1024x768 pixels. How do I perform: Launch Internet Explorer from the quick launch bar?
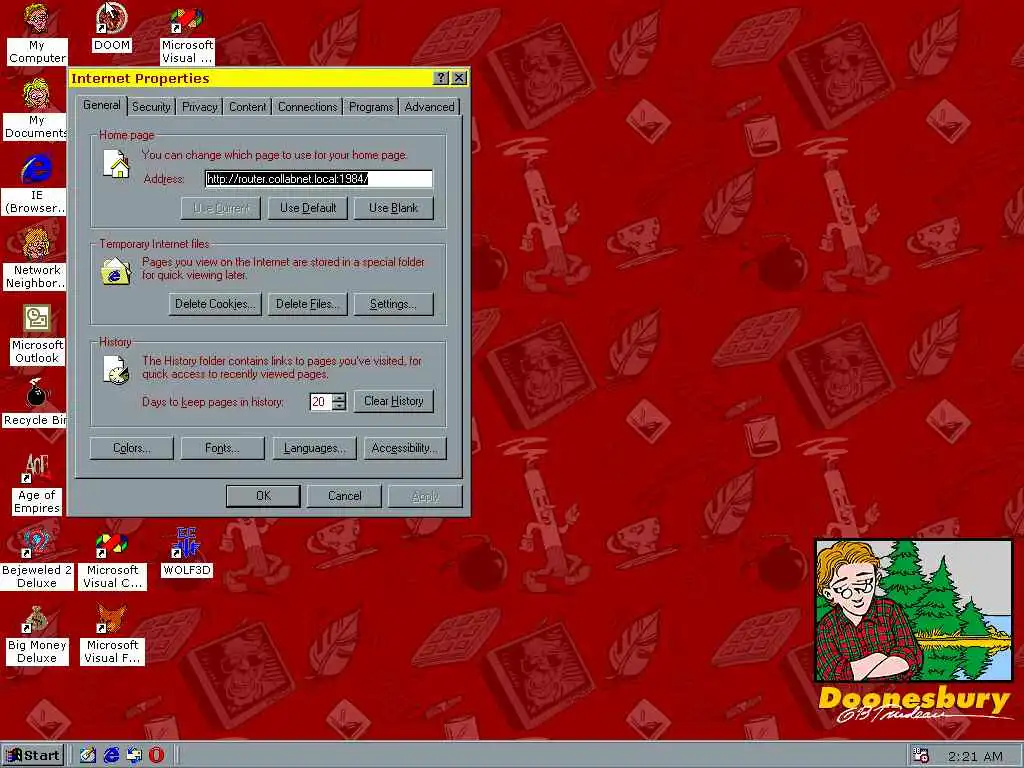[112, 756]
